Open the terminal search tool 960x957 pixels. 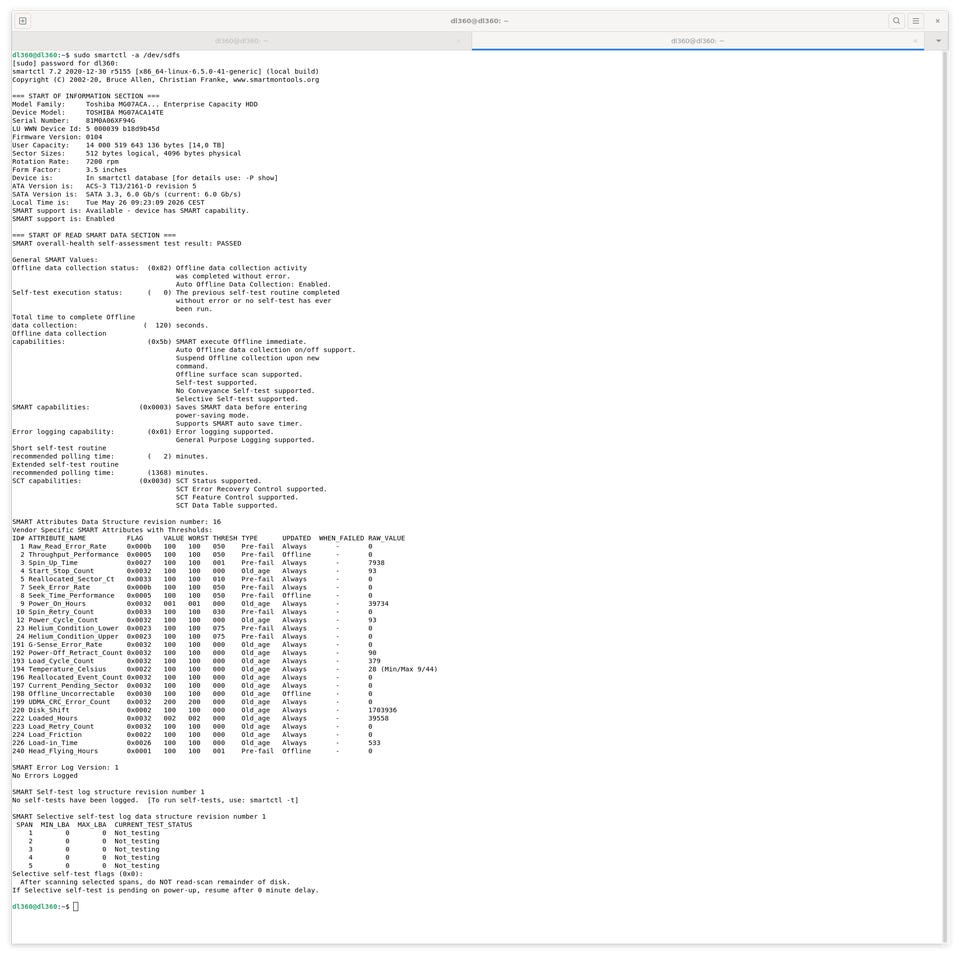pyautogui.click(x=896, y=21)
